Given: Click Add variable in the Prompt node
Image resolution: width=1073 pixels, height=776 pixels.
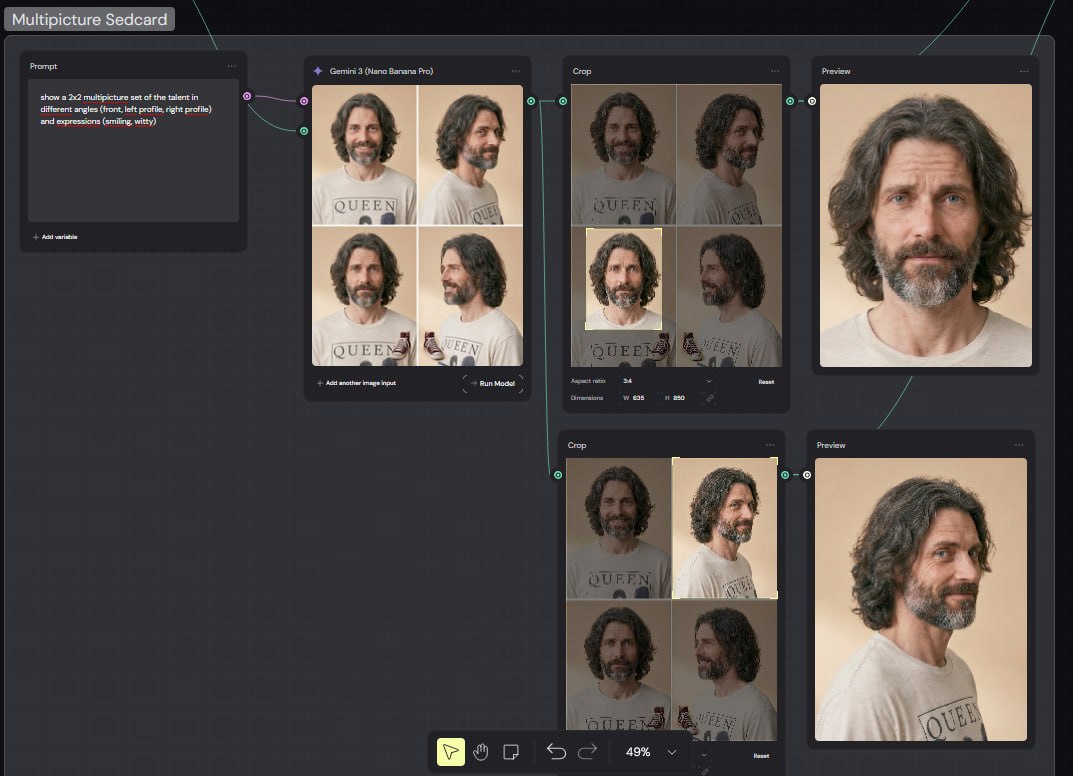Looking at the screenshot, I should tap(55, 237).
